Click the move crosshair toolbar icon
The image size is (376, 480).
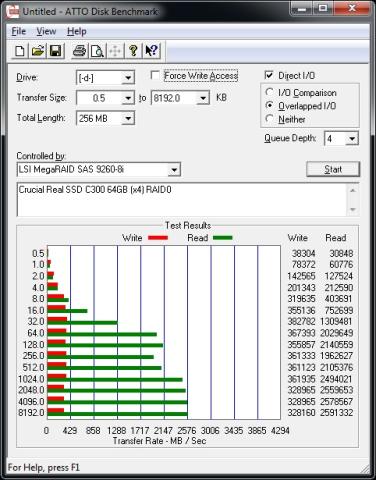pos(115,51)
